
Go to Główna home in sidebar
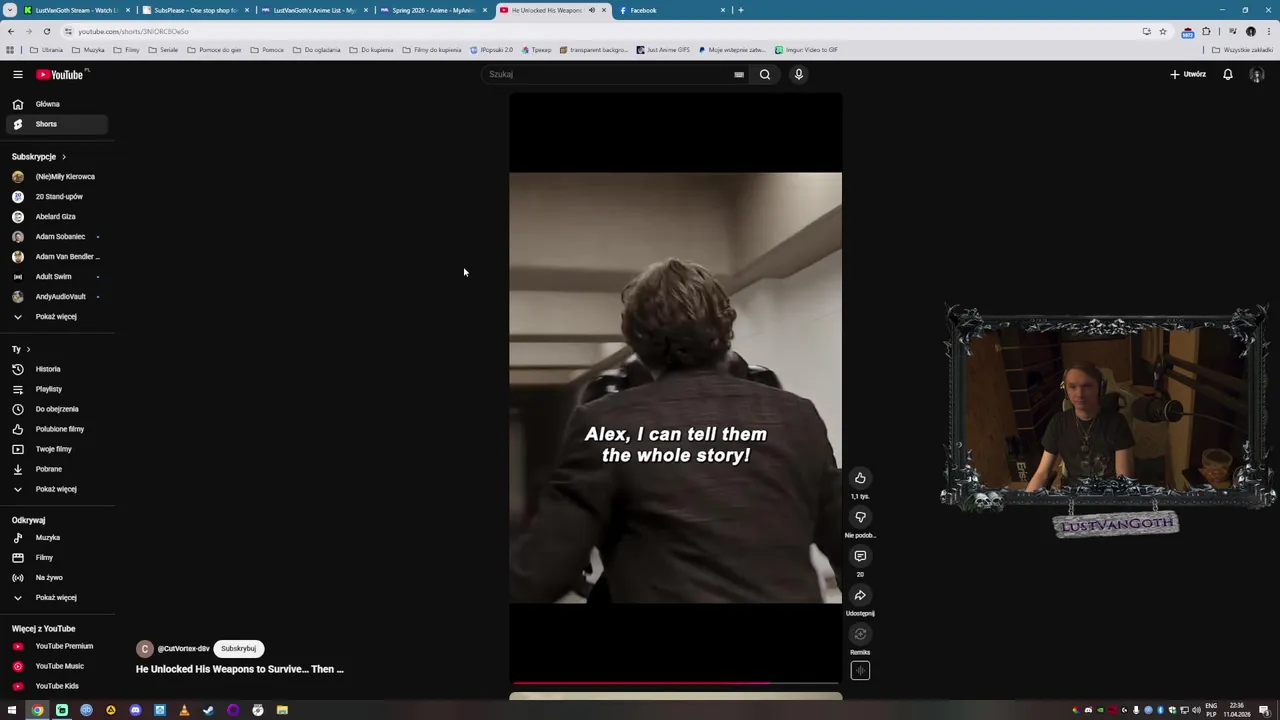pyautogui.click(x=58, y=104)
